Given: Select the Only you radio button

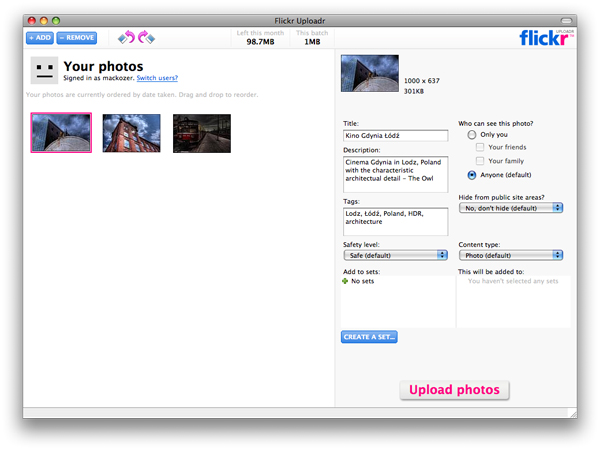Looking at the screenshot, I should [x=472, y=135].
